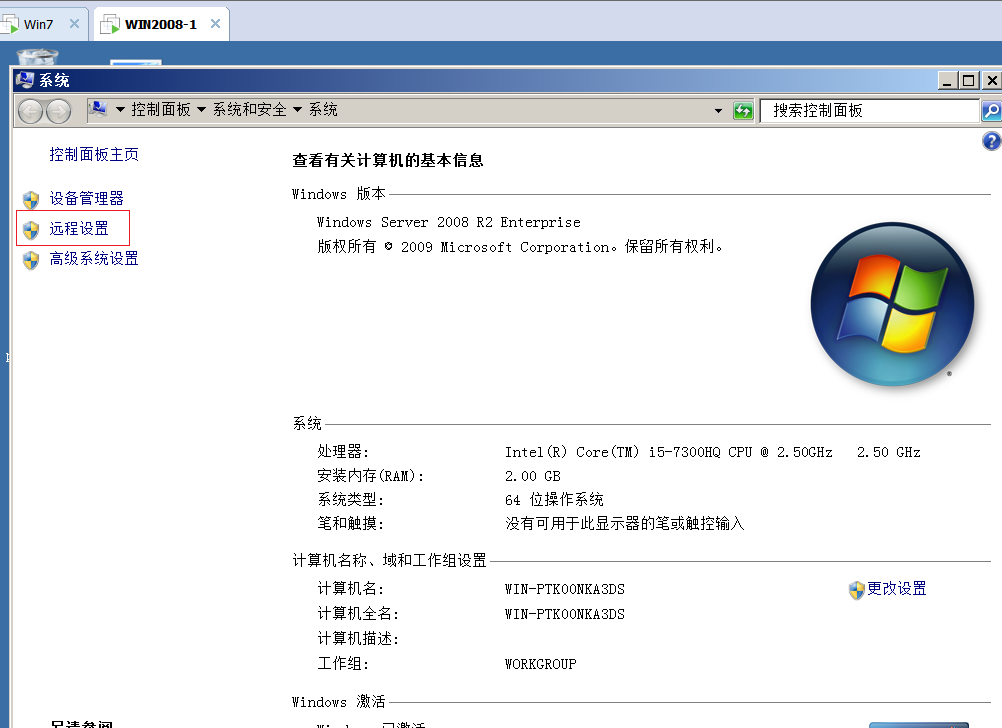
Task: Click the shield icon beside 高级系统设置
Action: (x=31, y=259)
